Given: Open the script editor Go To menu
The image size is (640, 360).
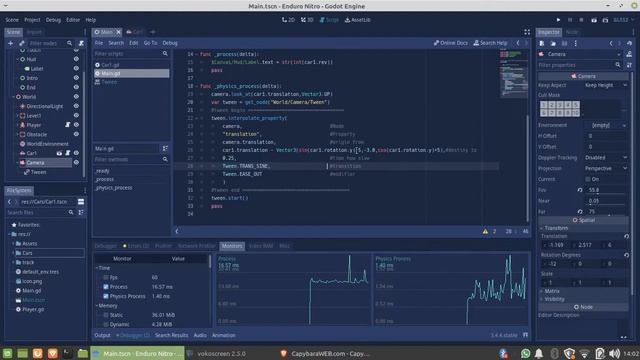Looking at the screenshot, I should tap(150, 43).
